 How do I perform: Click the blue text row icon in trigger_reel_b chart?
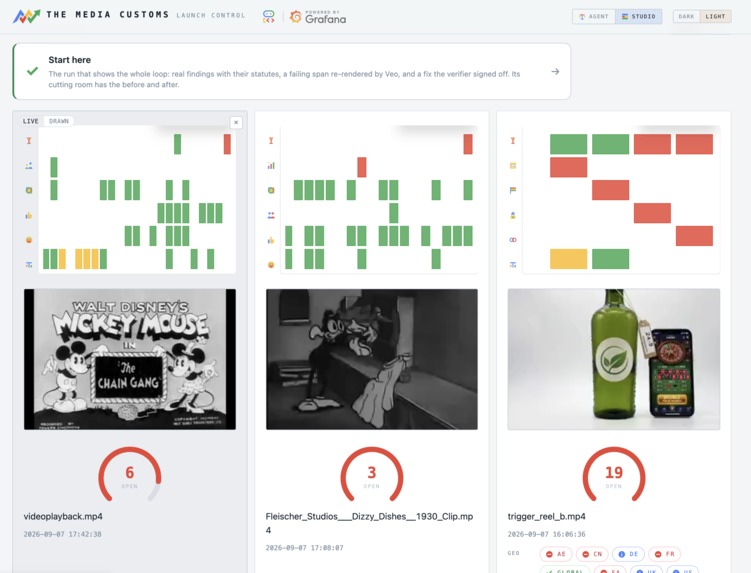(x=513, y=264)
